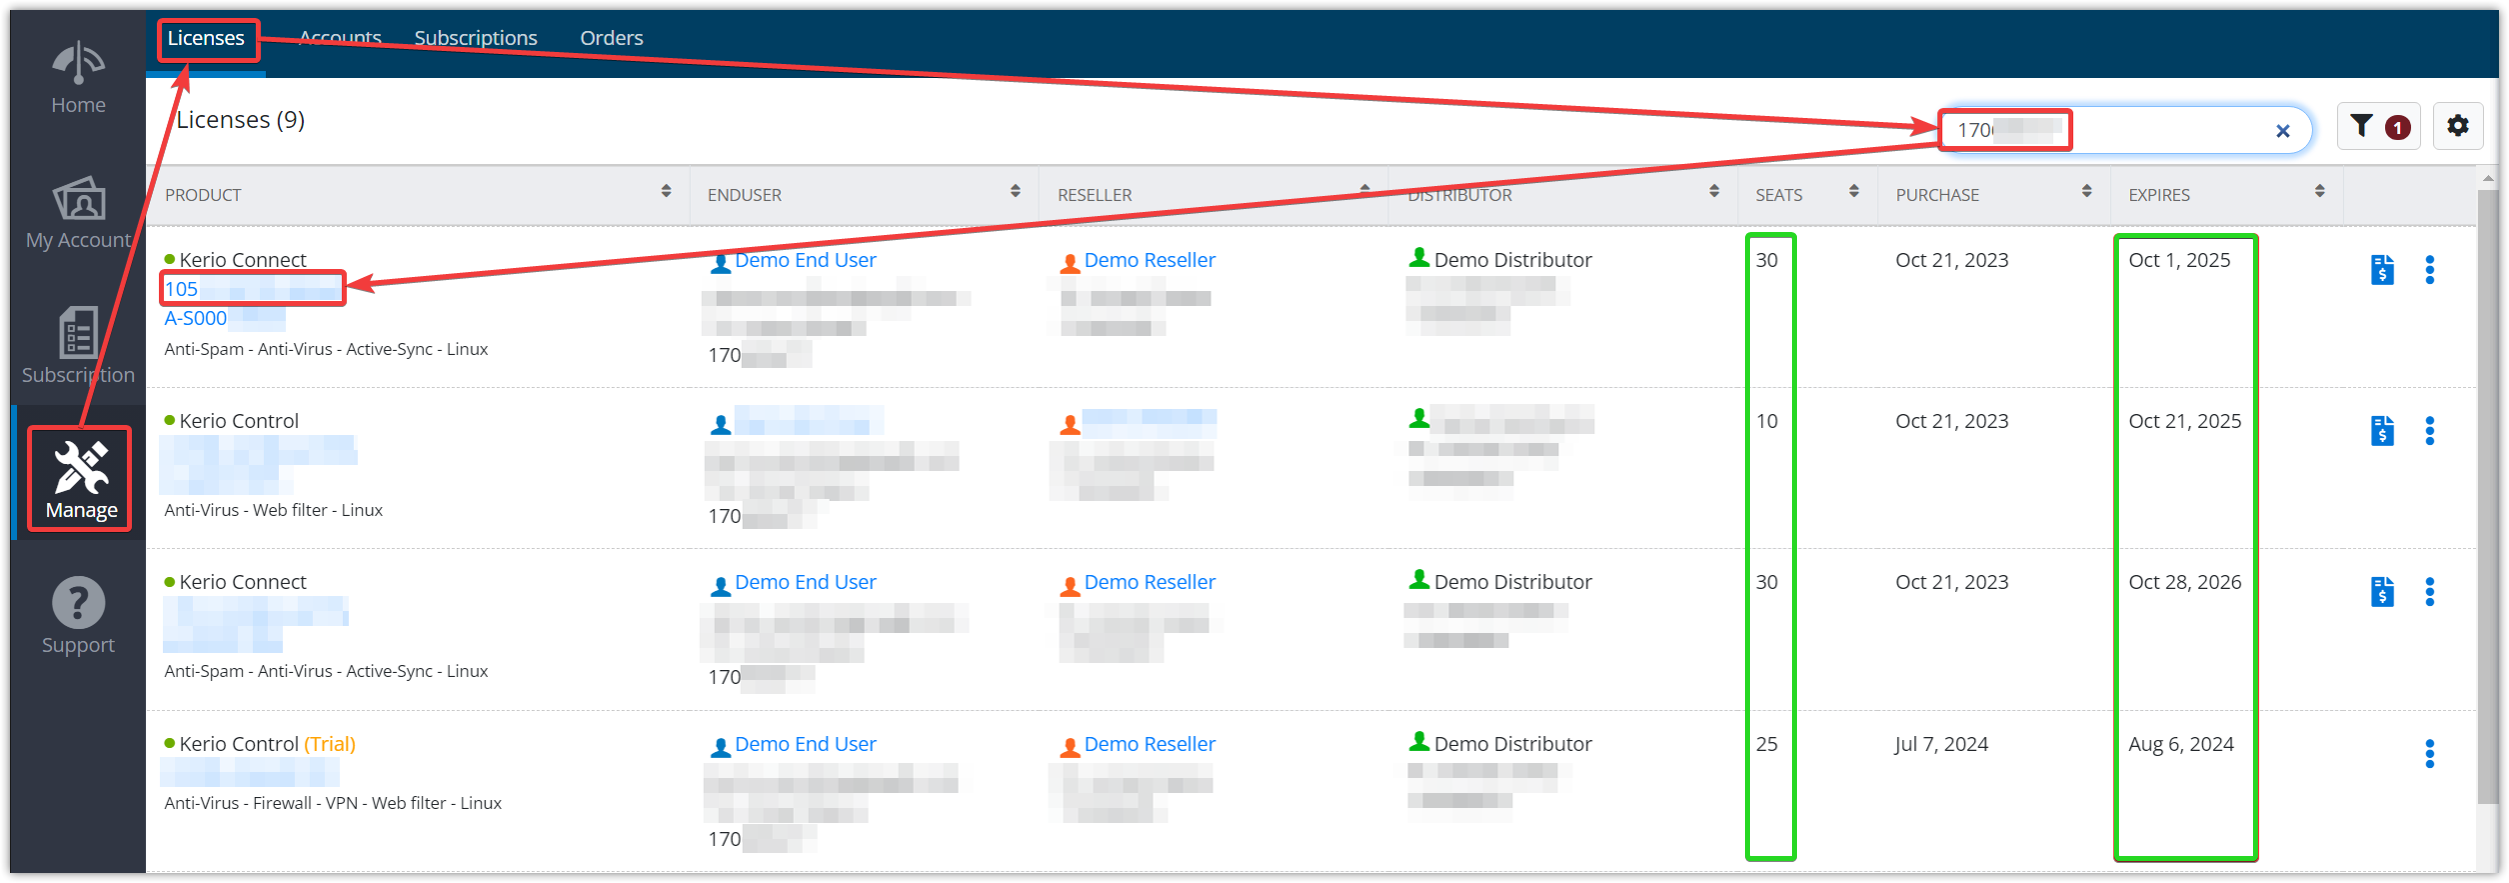Open Support in the sidebar
Viewport: 2509px width, 883px height.
(78, 616)
